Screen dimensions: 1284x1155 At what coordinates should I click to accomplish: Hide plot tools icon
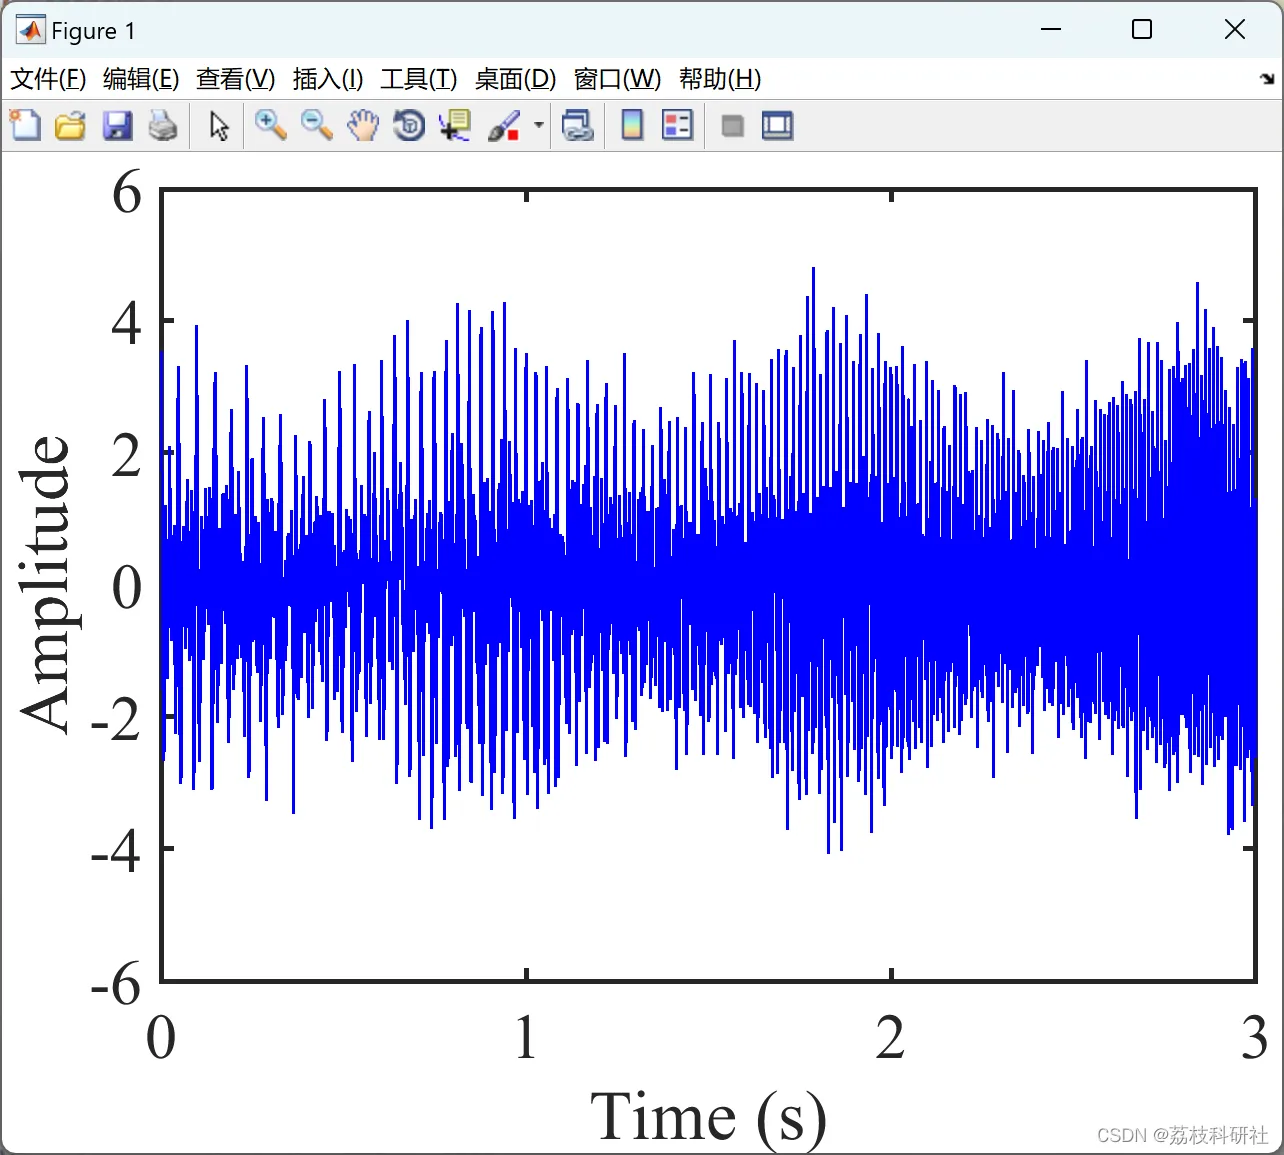click(x=733, y=126)
